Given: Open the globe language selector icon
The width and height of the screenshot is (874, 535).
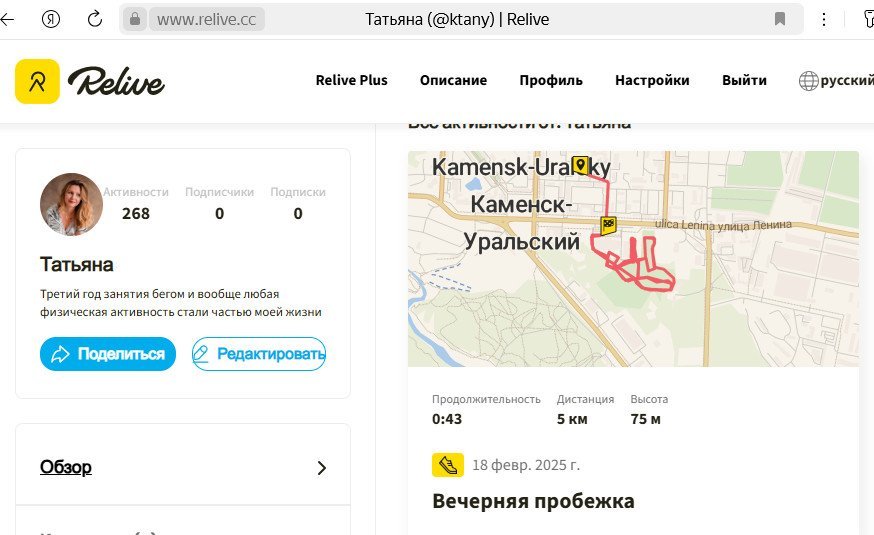Looking at the screenshot, I should [x=808, y=81].
